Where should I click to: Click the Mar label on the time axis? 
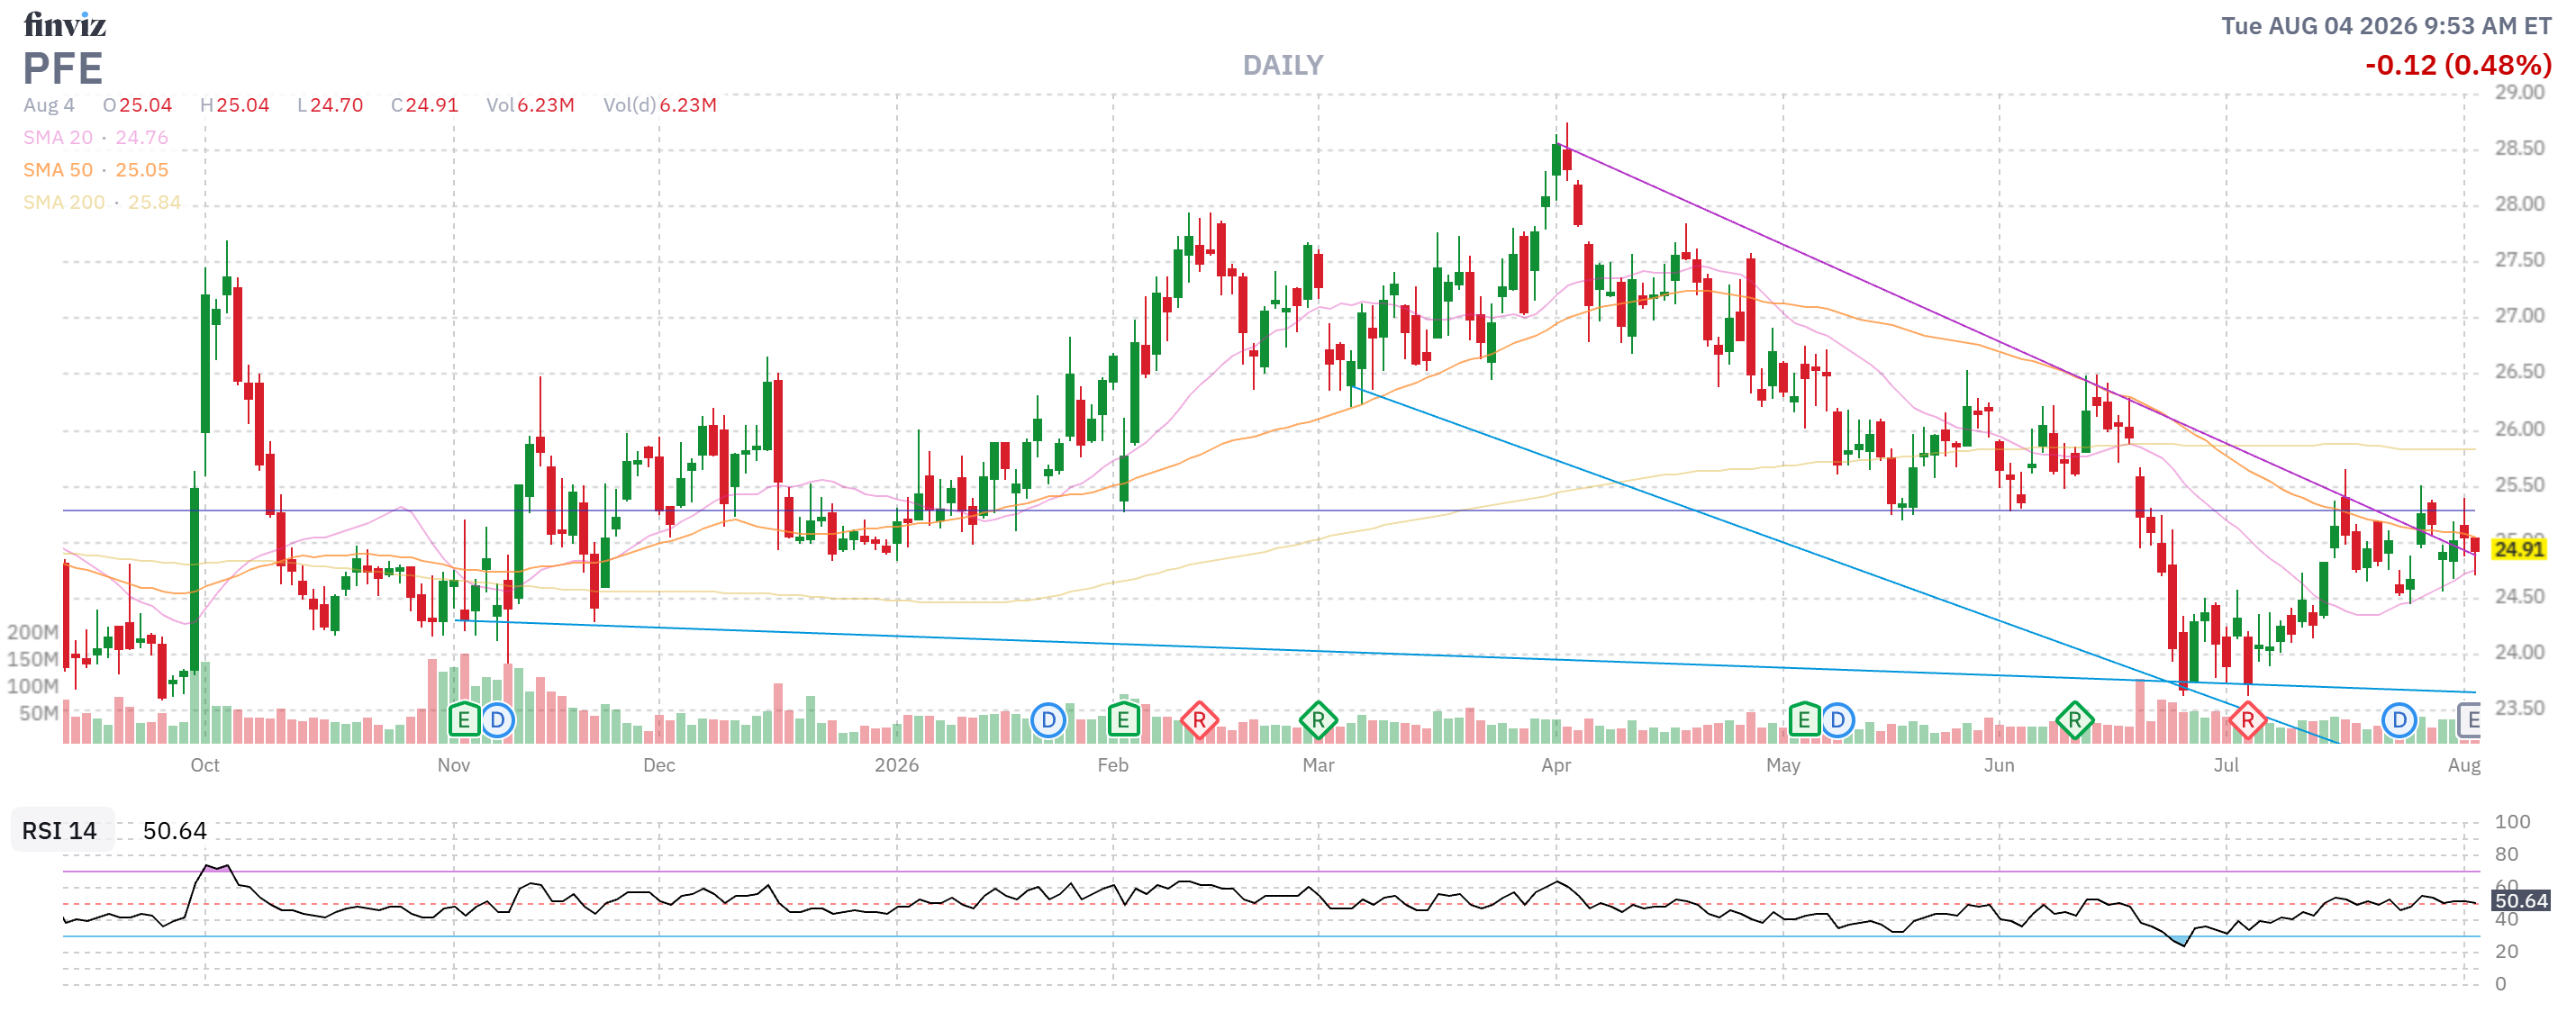pos(1318,765)
